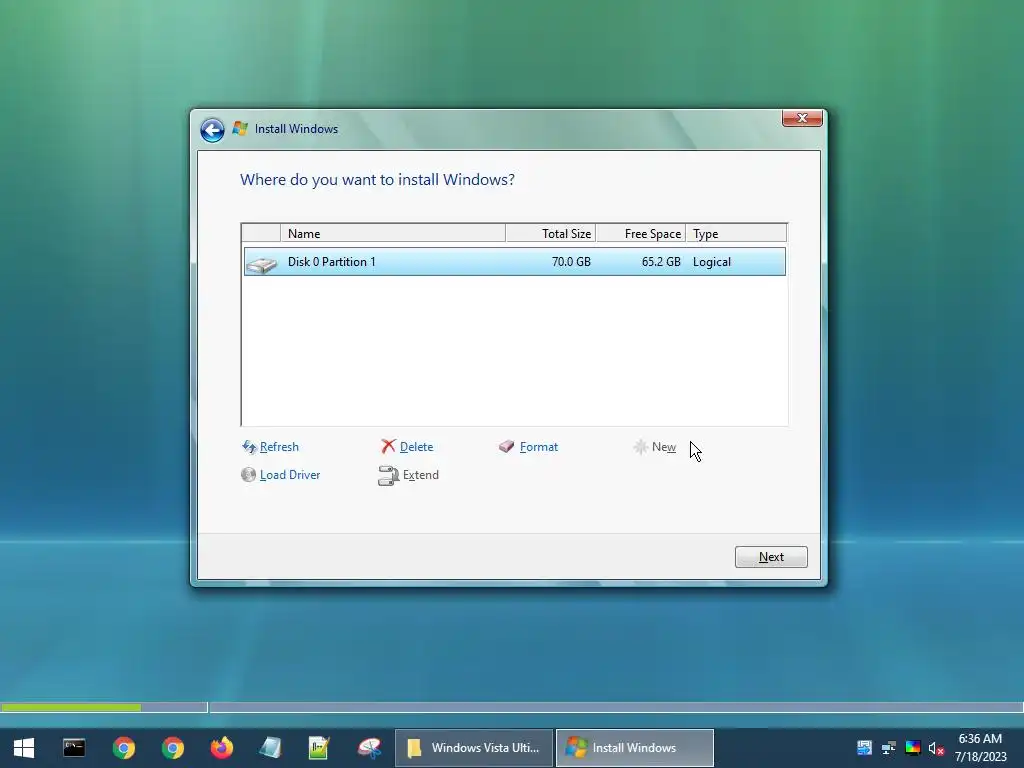This screenshot has width=1024, height=768.
Task: Click the muted volume tray icon
Action: (x=936, y=748)
